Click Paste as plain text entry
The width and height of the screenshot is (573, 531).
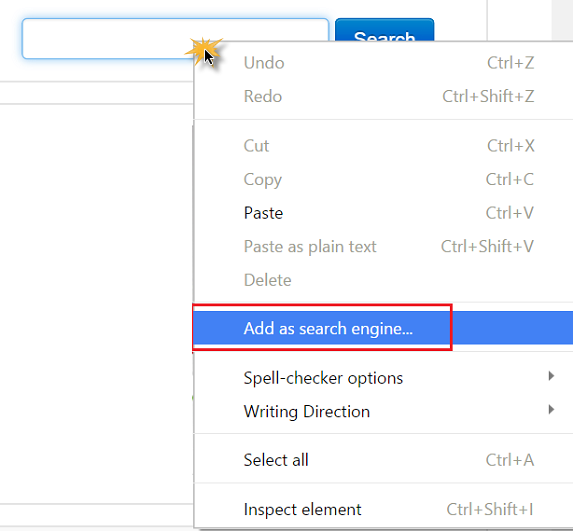[383, 246]
